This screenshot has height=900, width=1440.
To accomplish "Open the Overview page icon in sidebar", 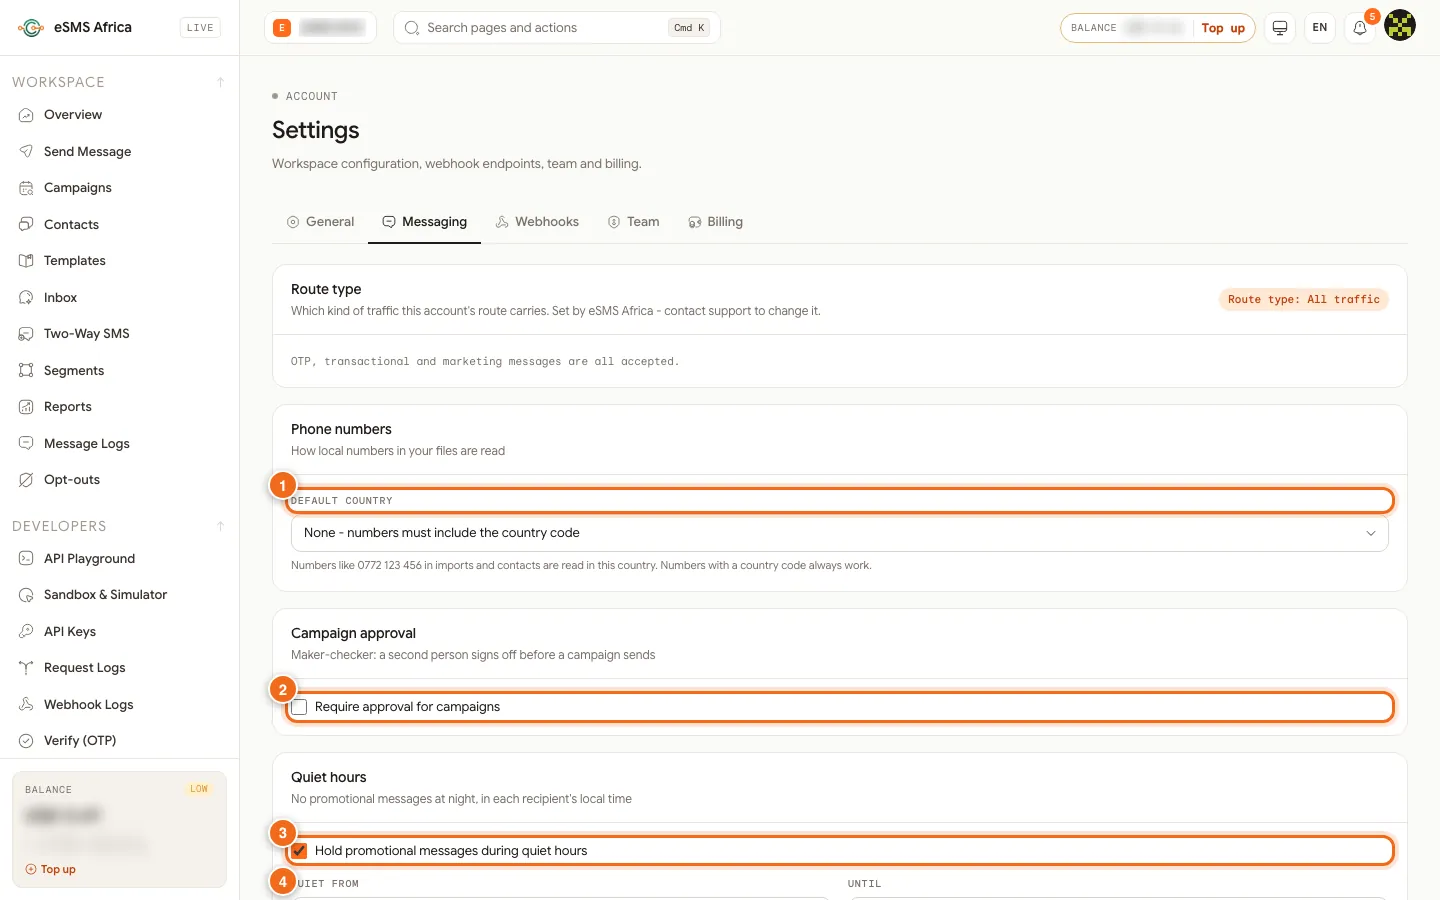I will (x=26, y=115).
